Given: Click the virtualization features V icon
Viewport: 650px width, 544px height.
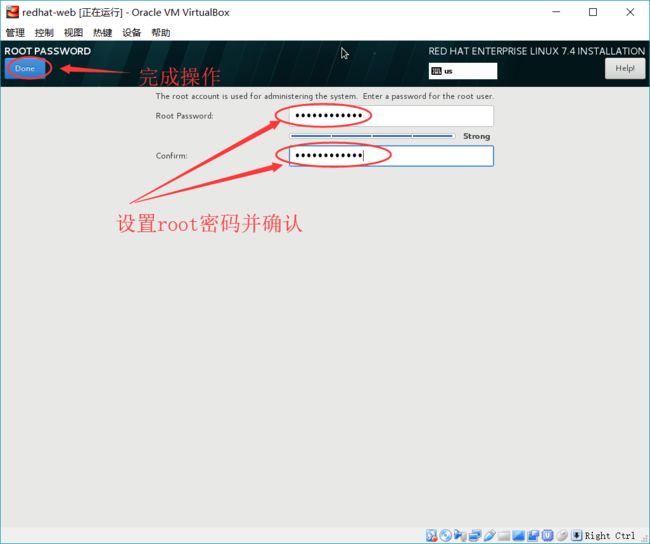Looking at the screenshot, I should [x=548, y=535].
